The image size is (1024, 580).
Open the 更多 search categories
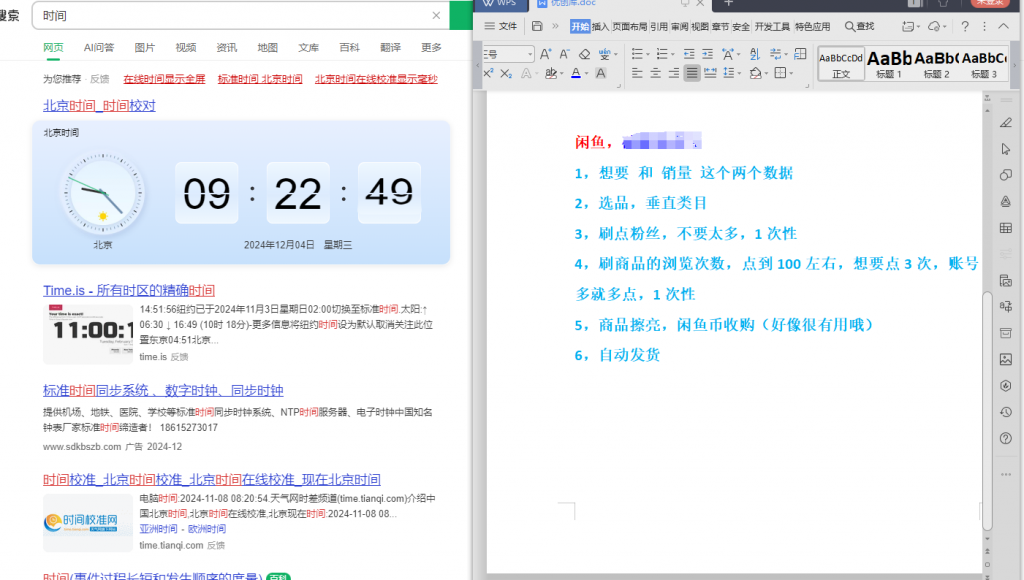coord(431,48)
